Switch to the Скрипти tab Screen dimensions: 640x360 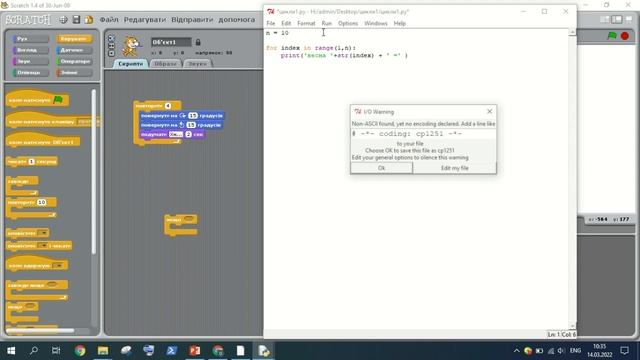click(x=130, y=64)
